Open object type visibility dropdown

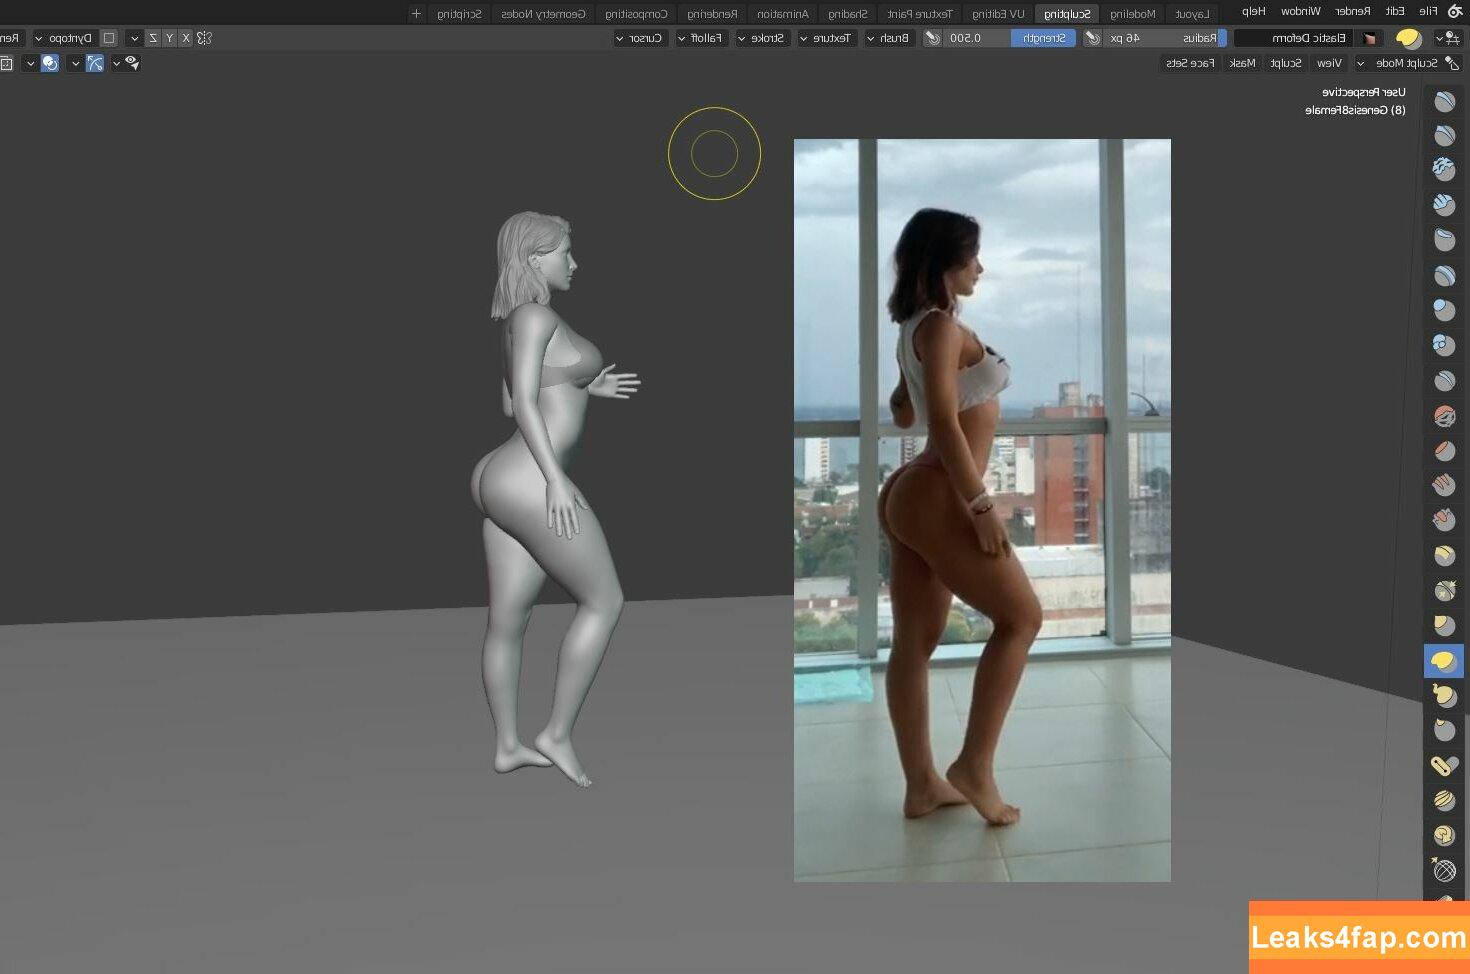click(127, 63)
